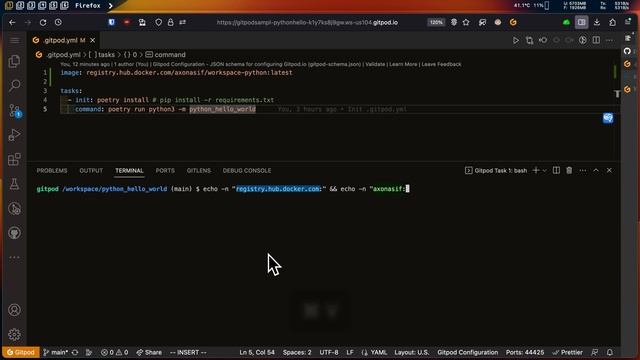The image size is (640, 360).
Task: Switch to the PROBLEMS panel tab
Action: (52, 171)
